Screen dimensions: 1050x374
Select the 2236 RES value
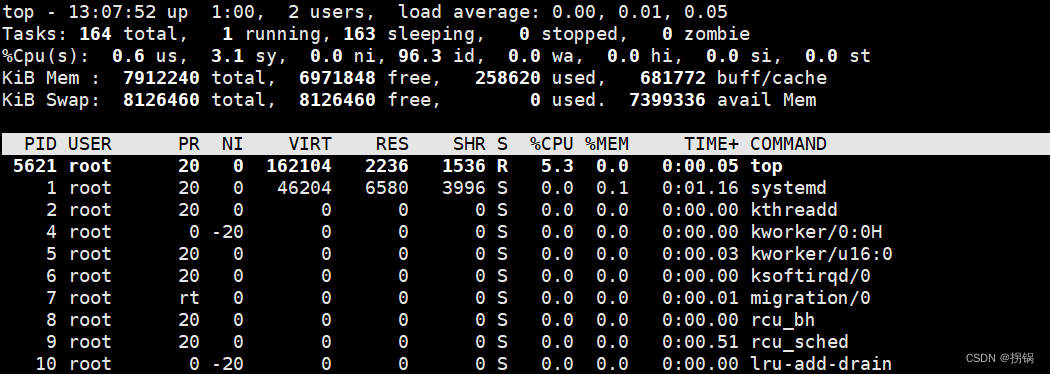tap(386, 166)
